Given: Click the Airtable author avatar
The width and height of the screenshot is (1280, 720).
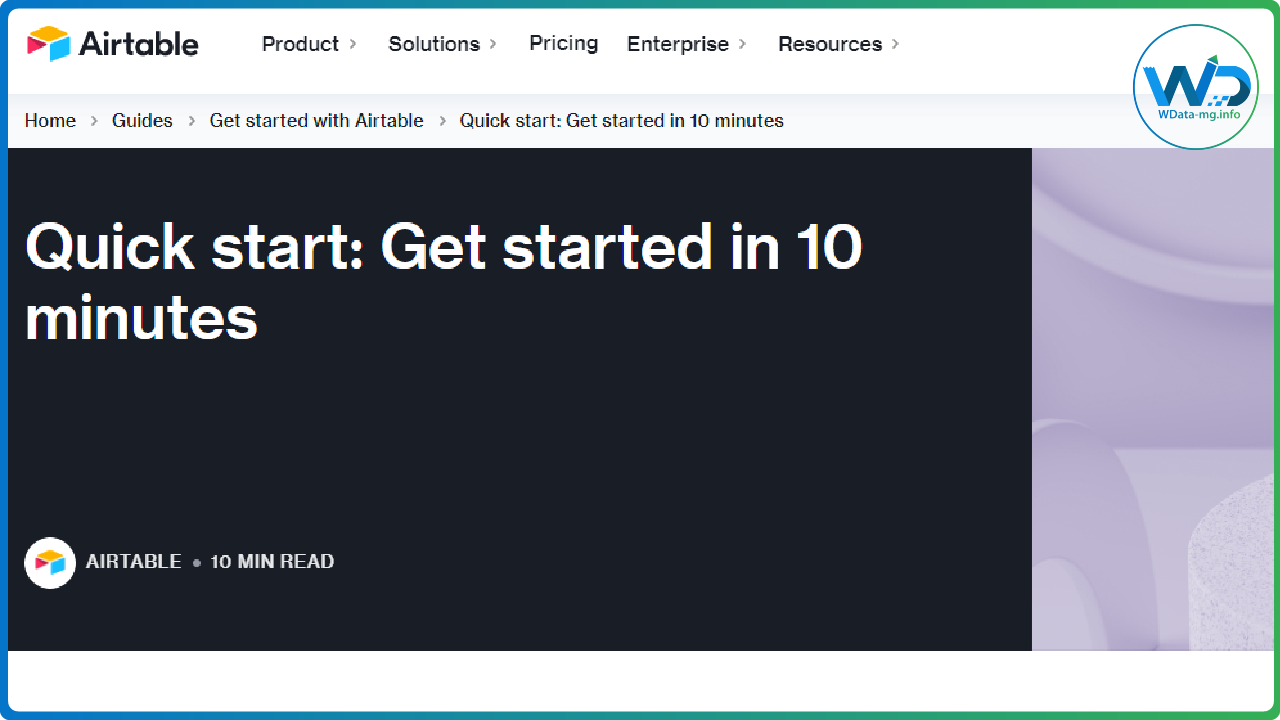Looking at the screenshot, I should coord(50,562).
